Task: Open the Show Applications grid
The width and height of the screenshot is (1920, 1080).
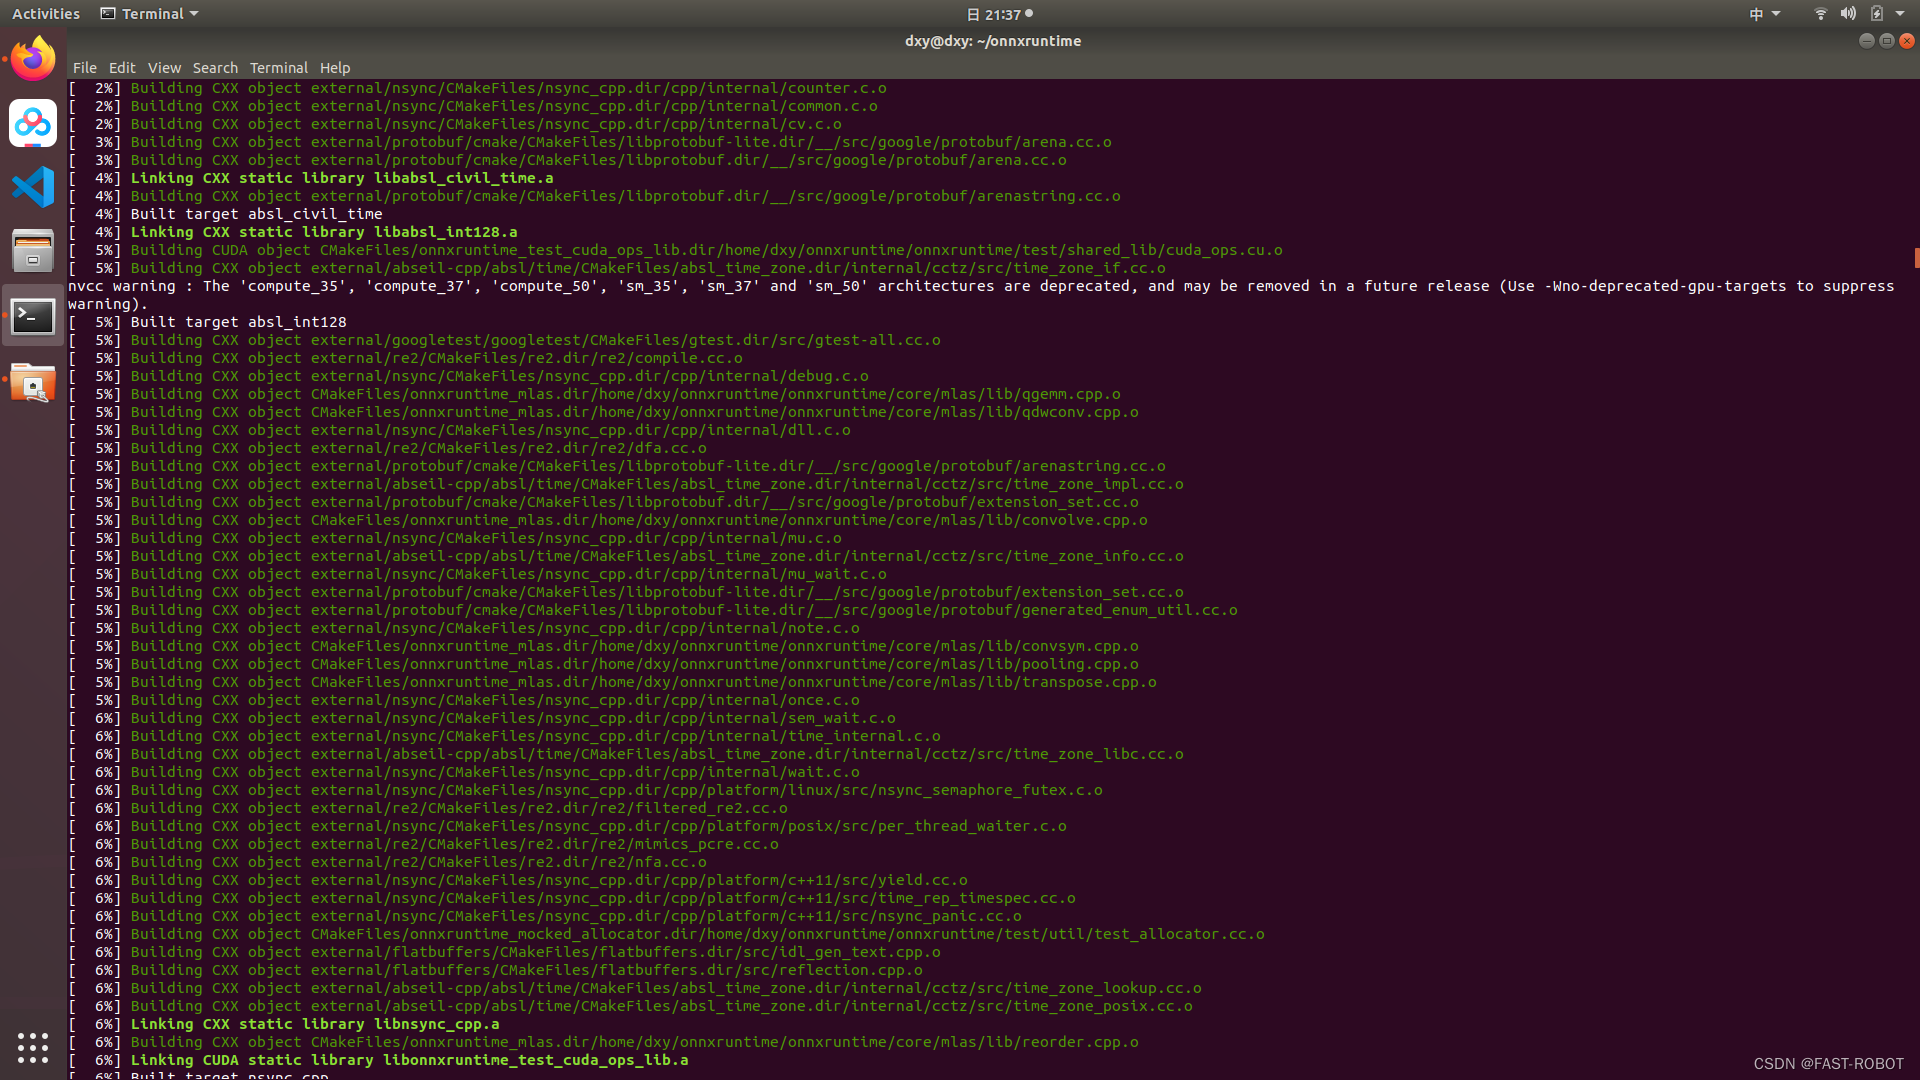Action: click(33, 1048)
